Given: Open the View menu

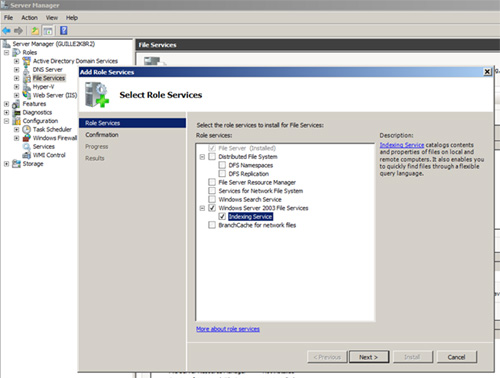Looking at the screenshot, I should (52, 18).
